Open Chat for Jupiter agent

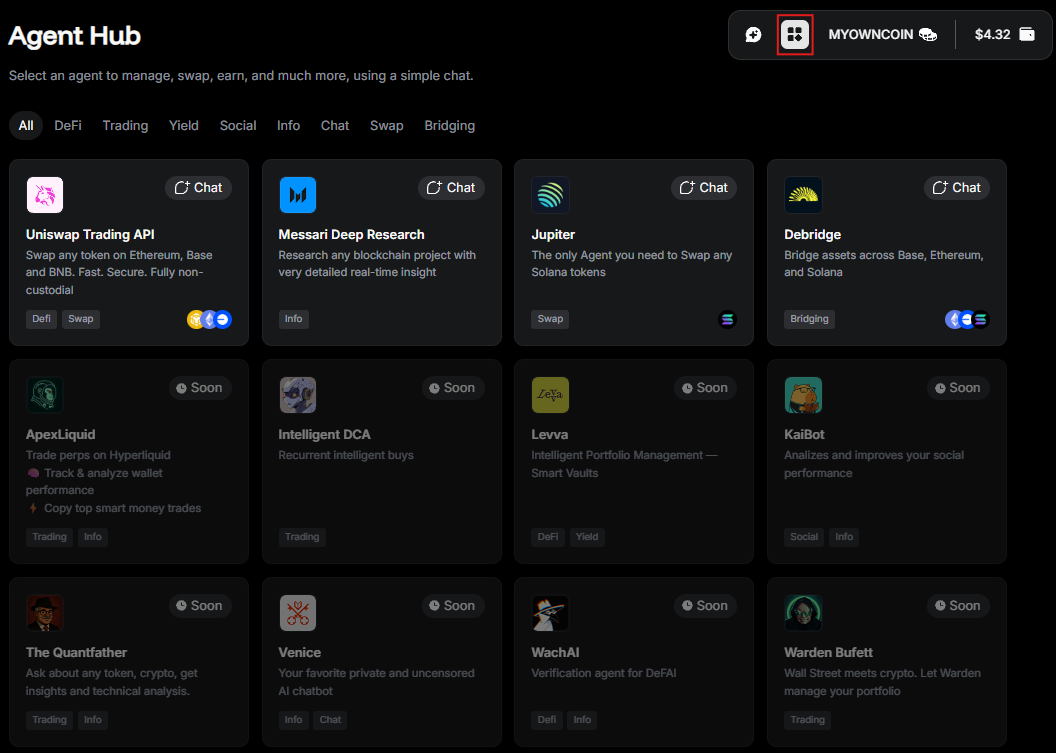coord(704,188)
